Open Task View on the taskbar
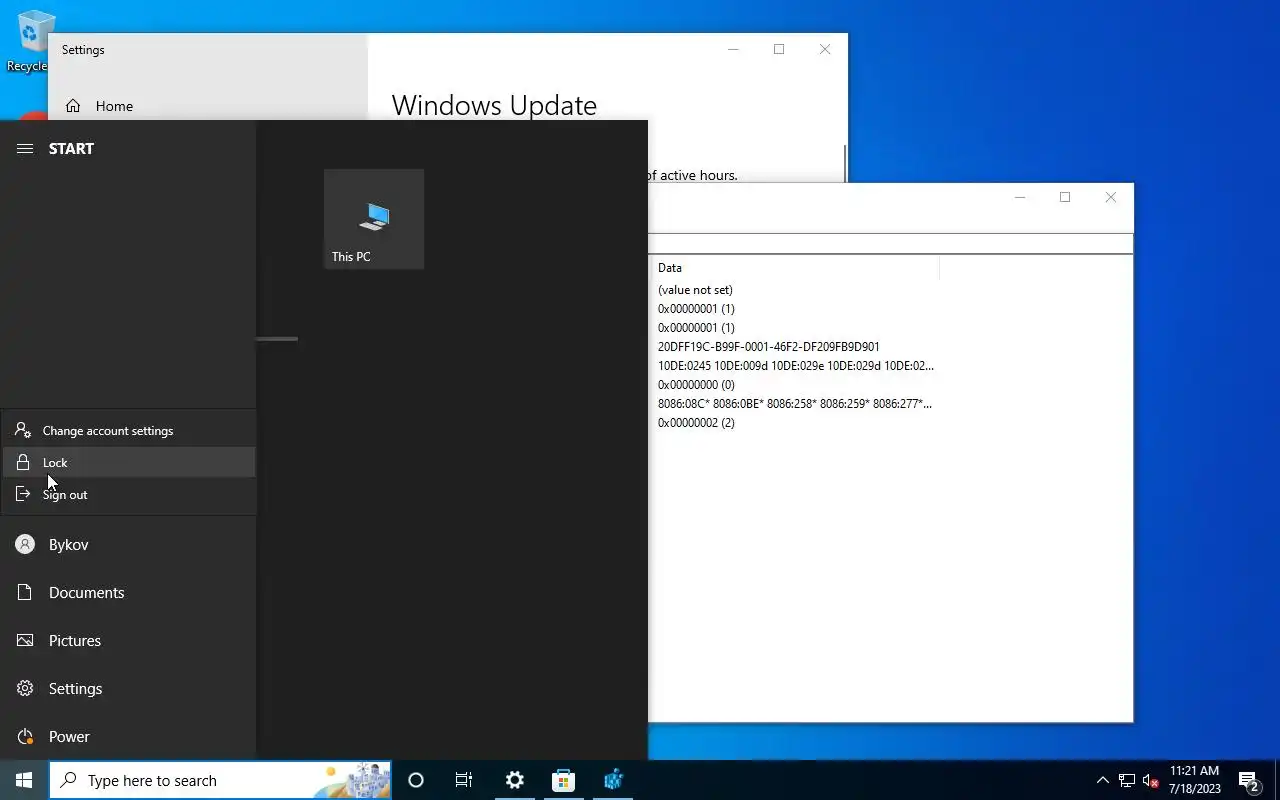Viewport: 1280px width, 800px height. click(x=464, y=780)
